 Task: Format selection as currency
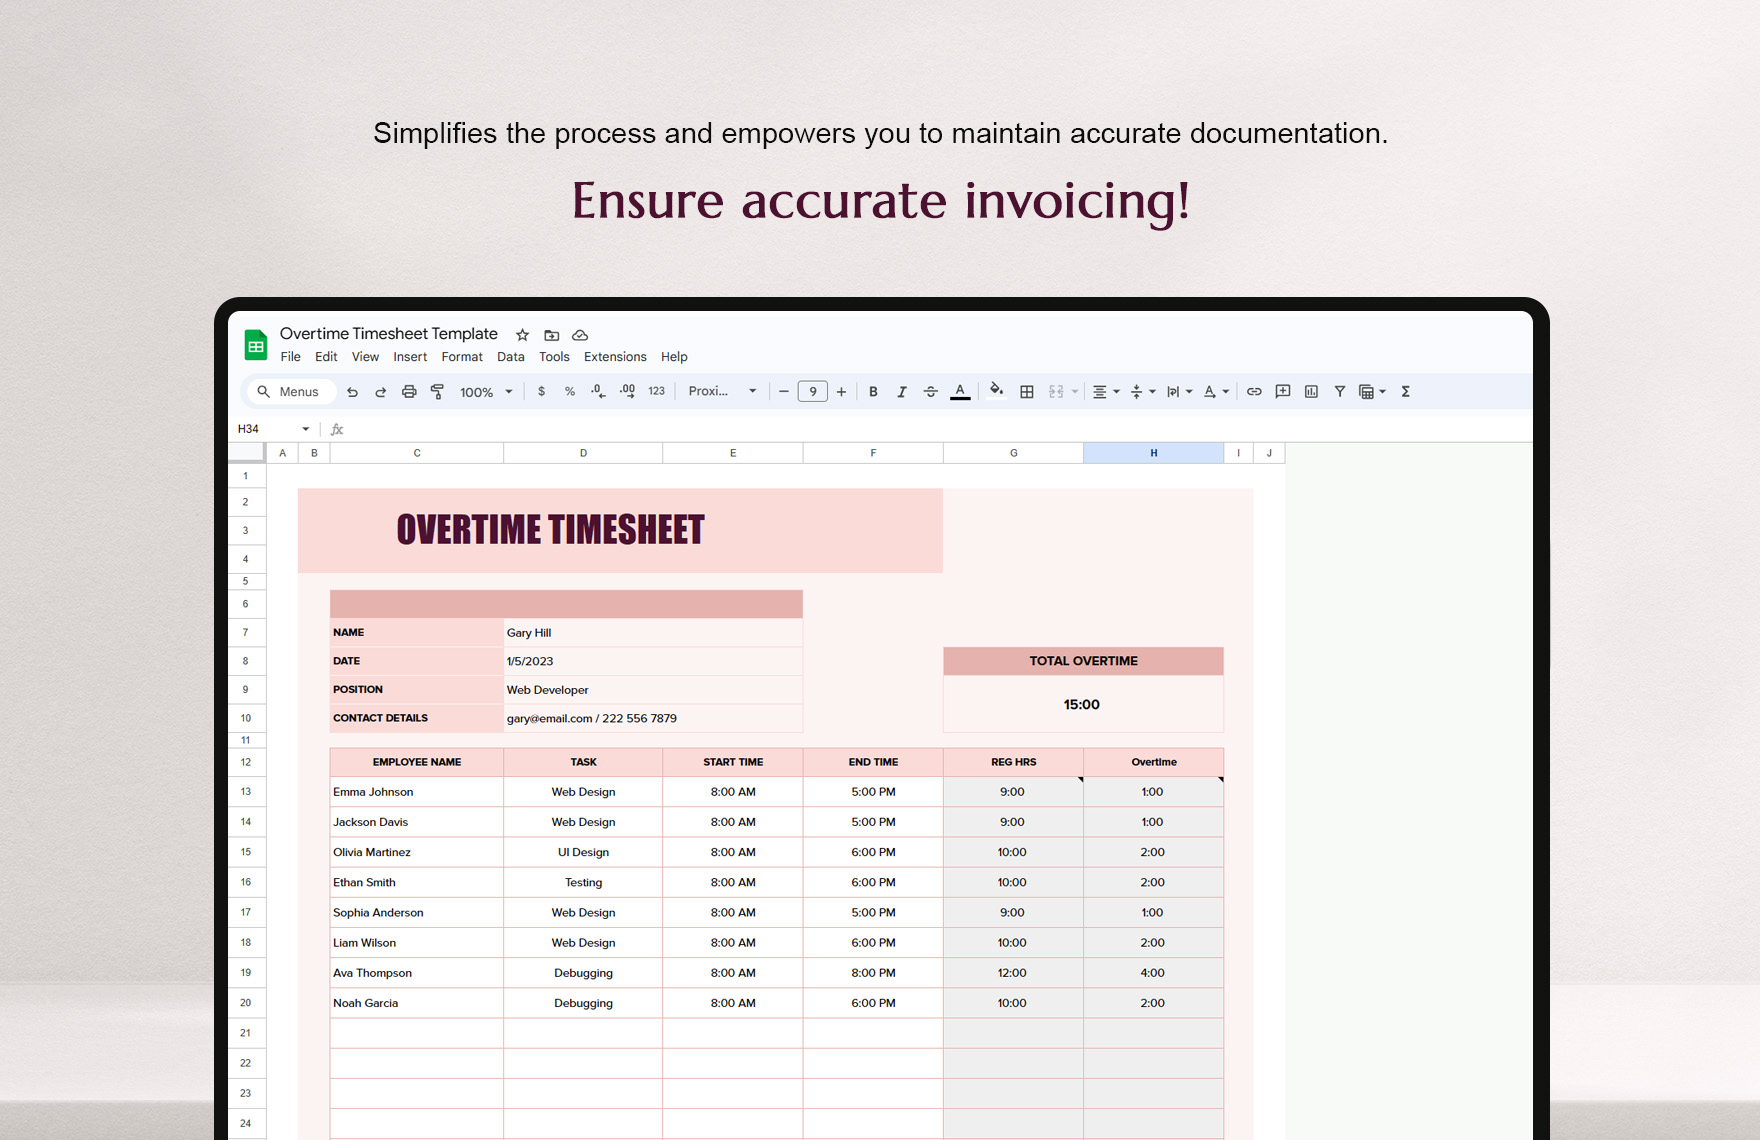point(541,391)
